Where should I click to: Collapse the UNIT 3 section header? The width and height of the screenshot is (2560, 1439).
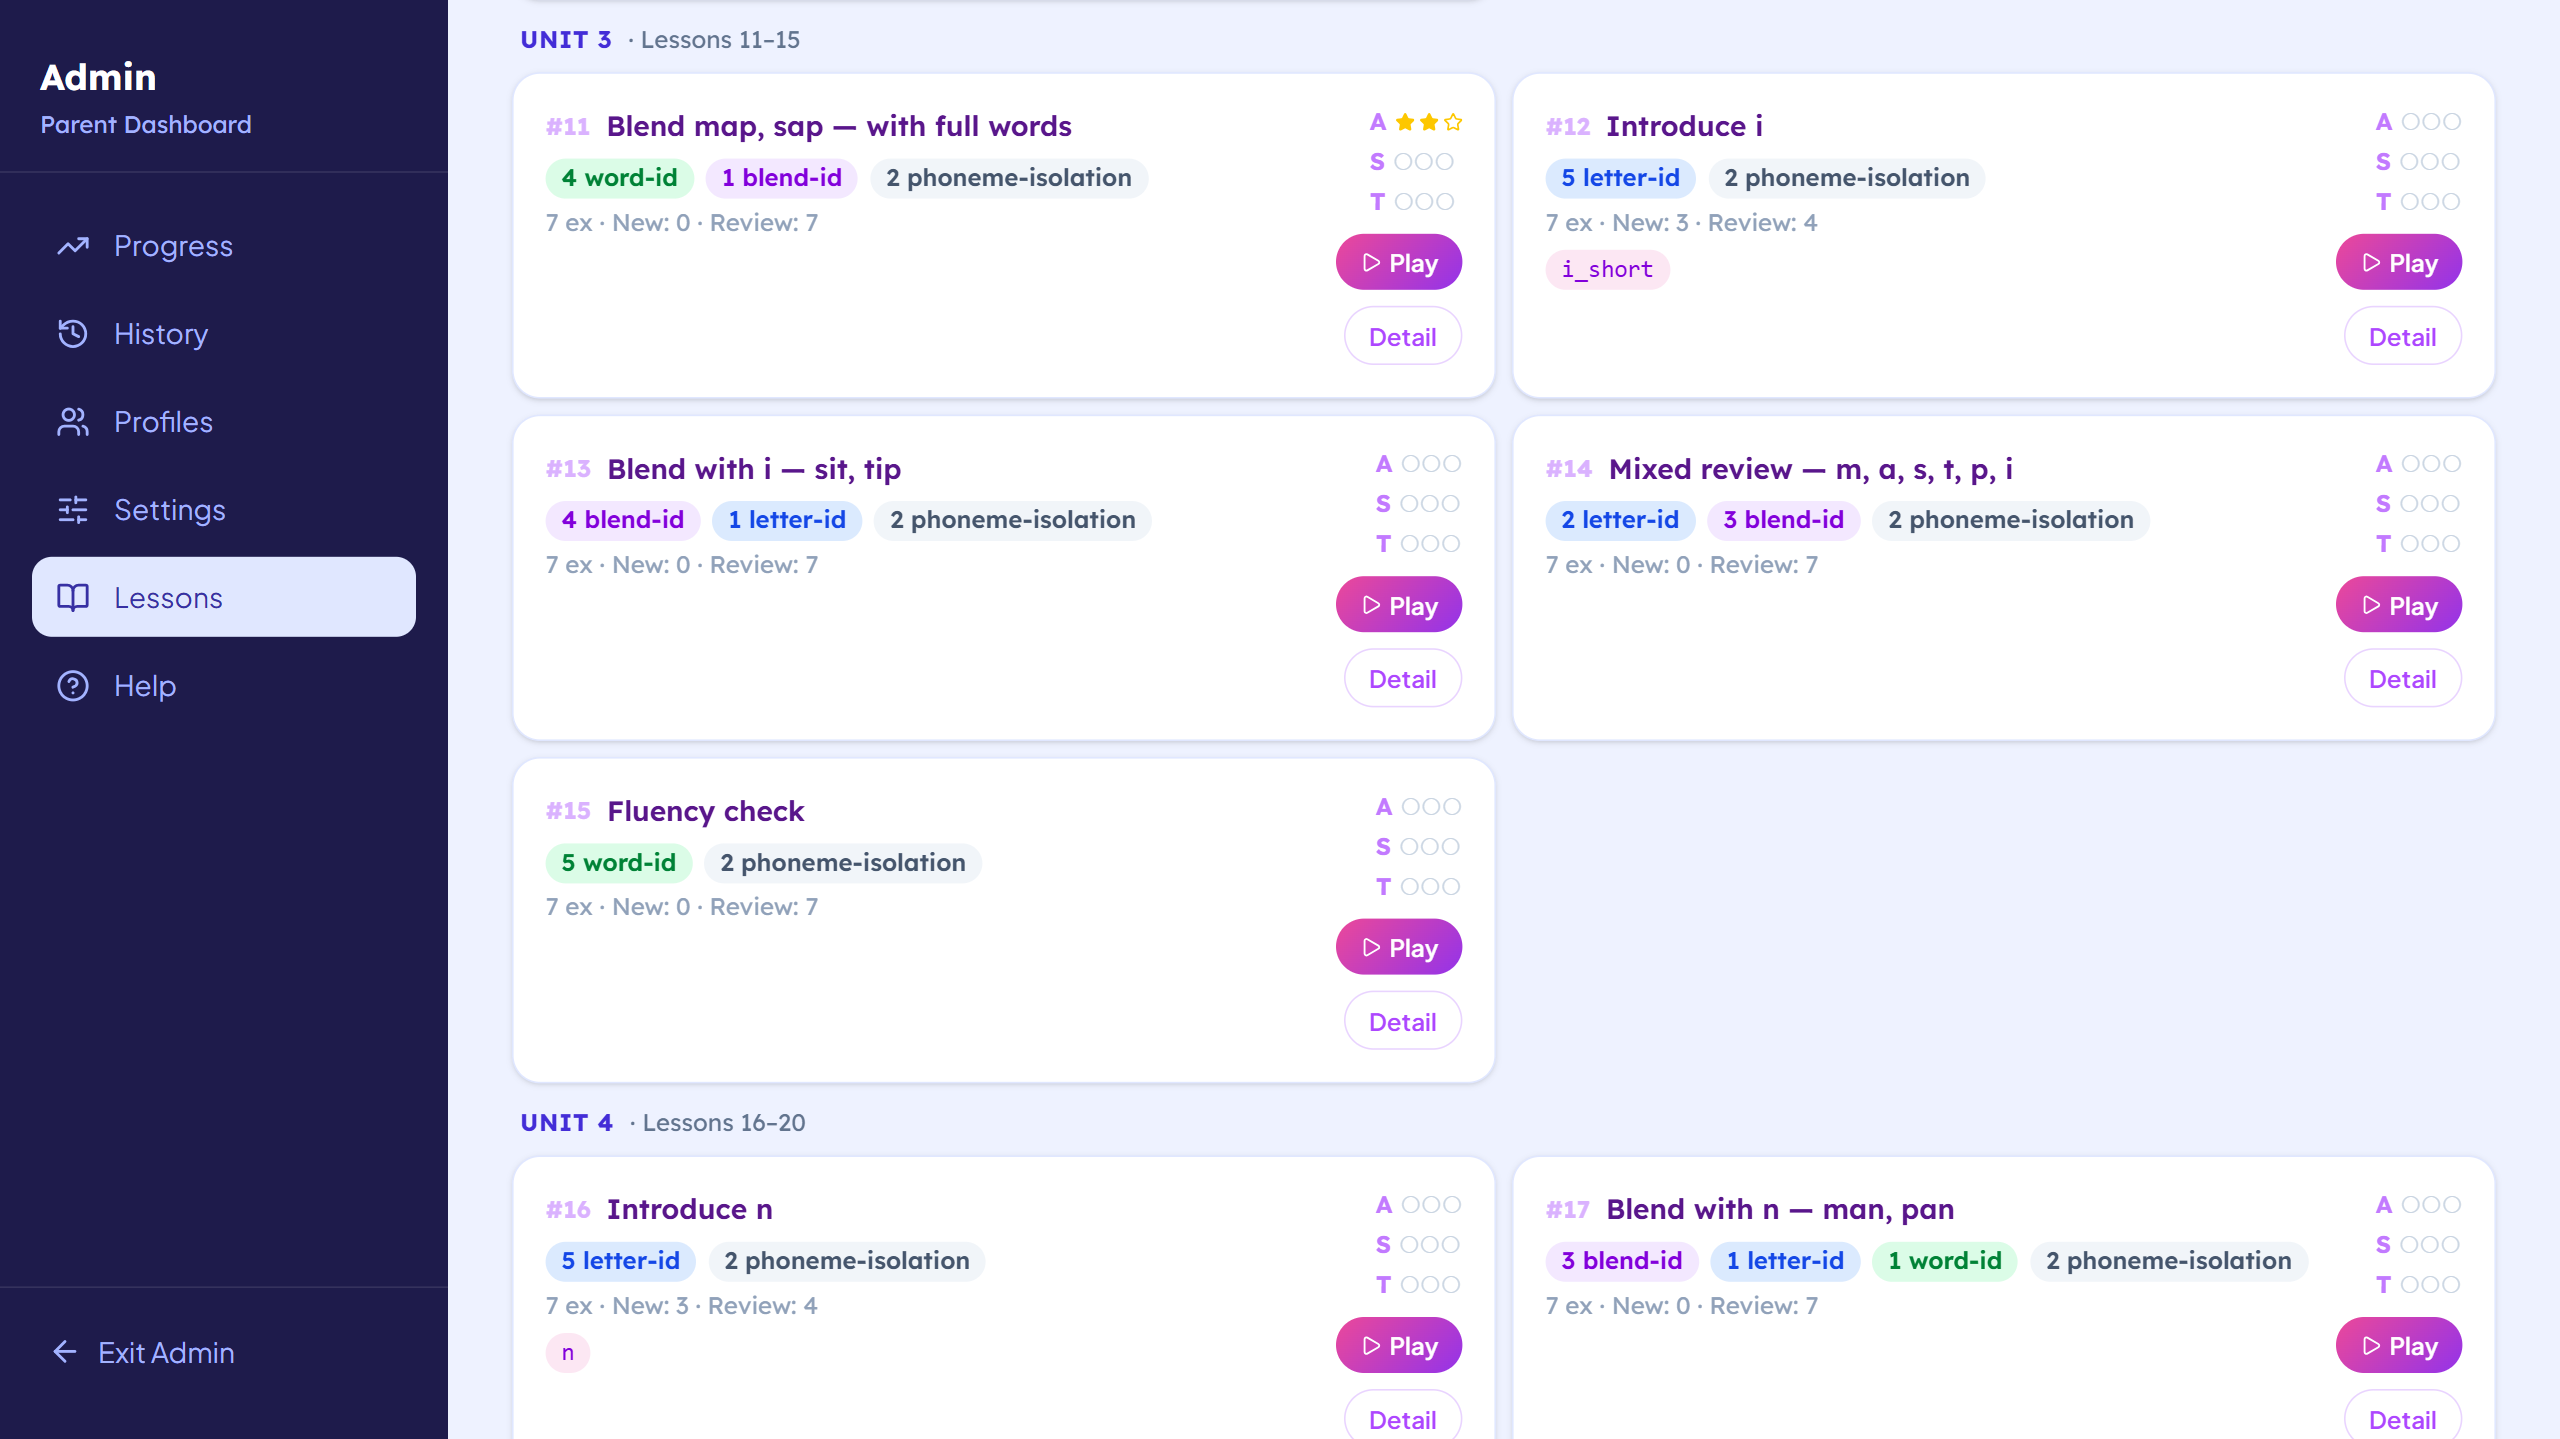point(565,40)
